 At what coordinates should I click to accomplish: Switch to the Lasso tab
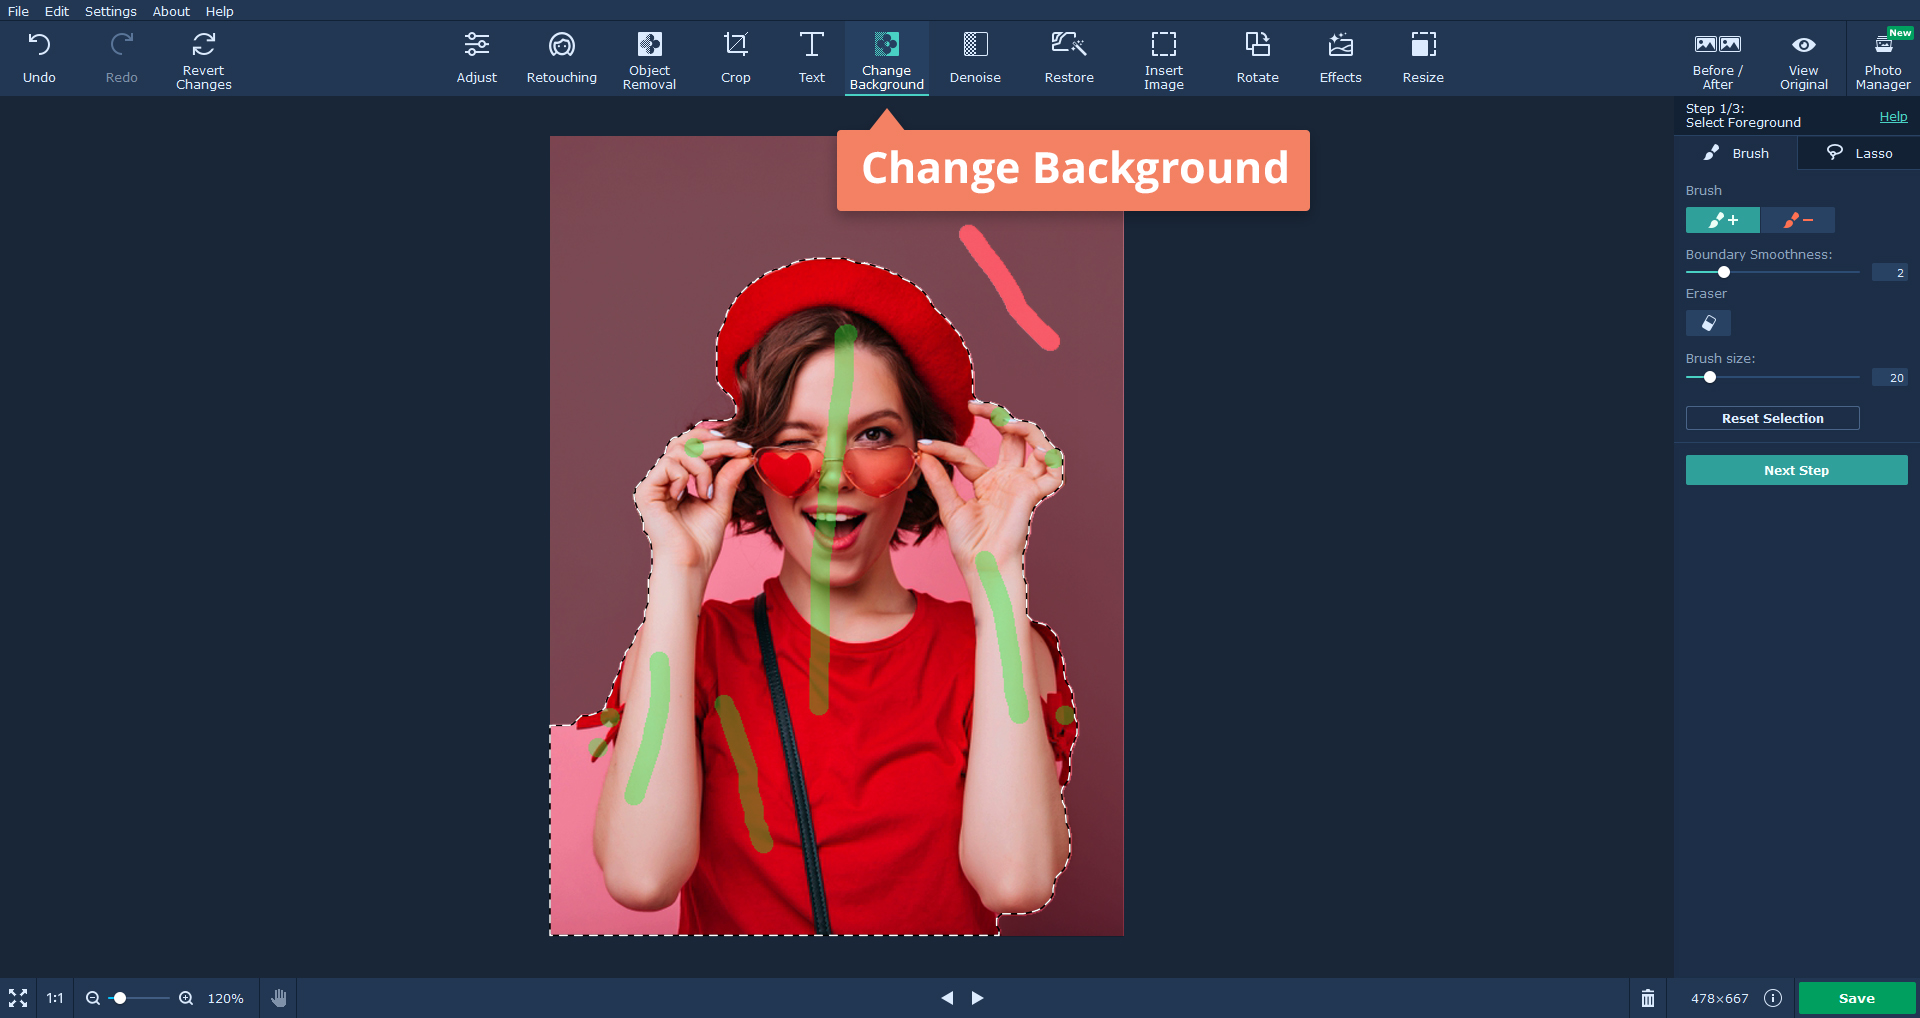(1859, 153)
